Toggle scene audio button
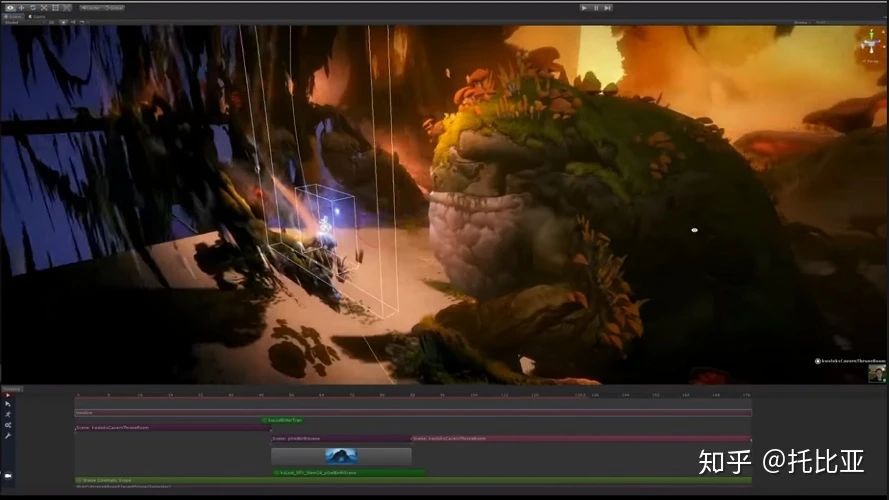 tap(73, 22)
